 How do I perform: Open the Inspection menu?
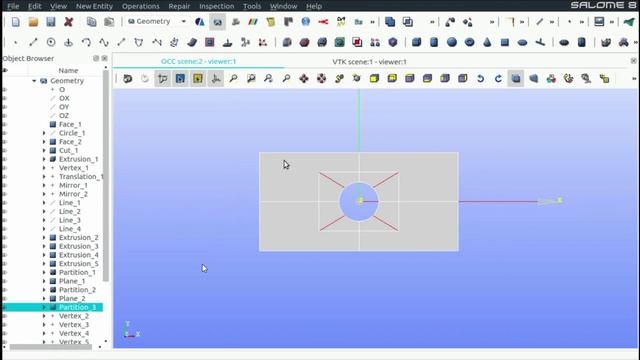pyautogui.click(x=216, y=6)
